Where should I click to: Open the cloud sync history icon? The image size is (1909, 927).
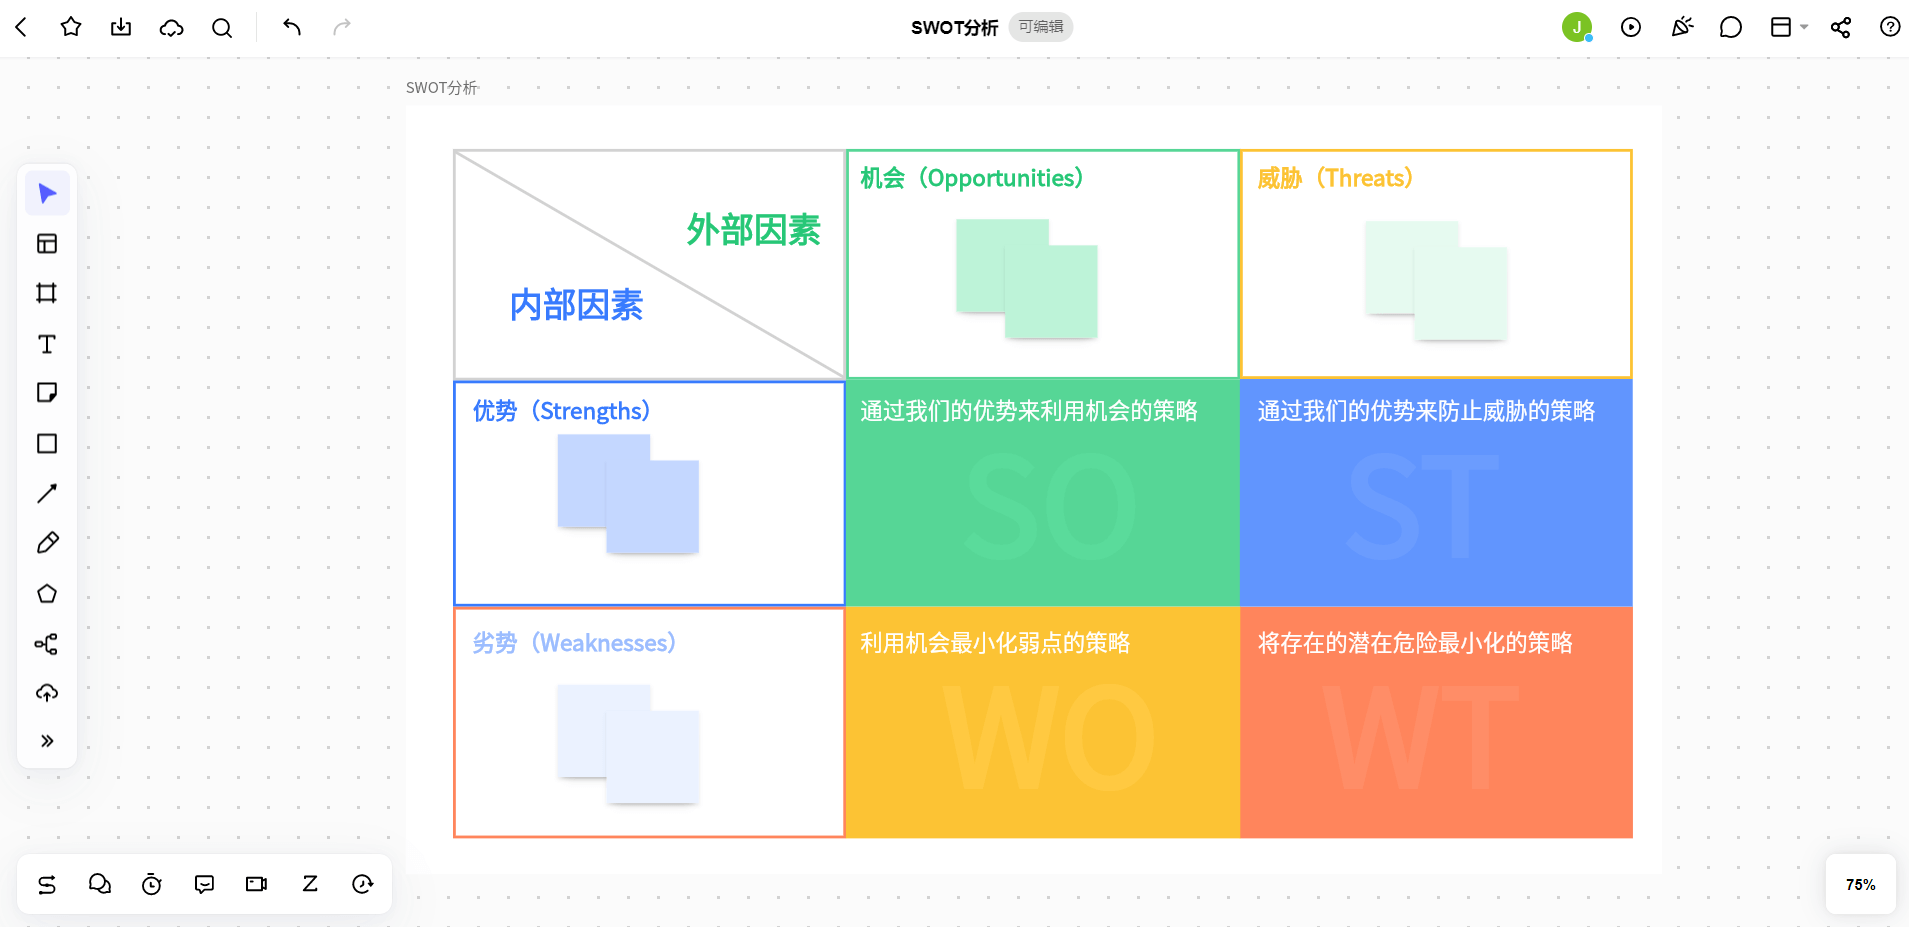pyautogui.click(x=172, y=28)
